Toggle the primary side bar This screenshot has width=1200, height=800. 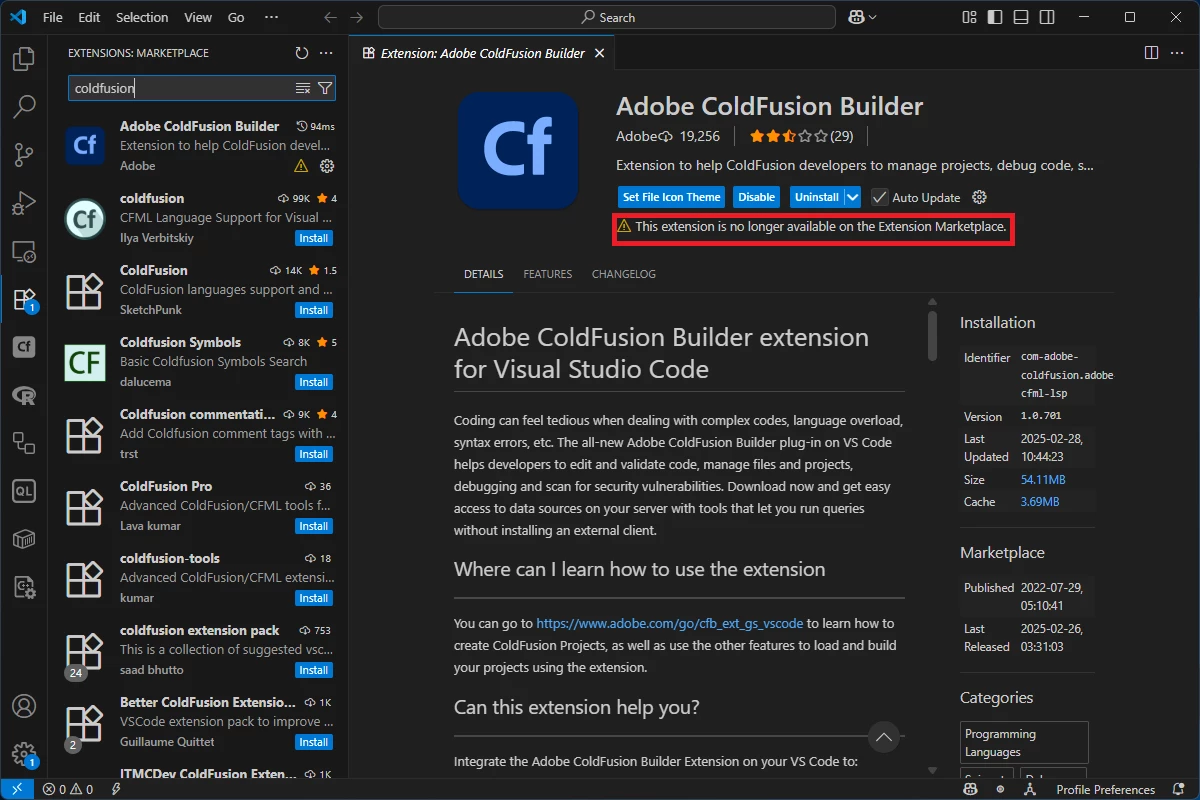point(994,17)
